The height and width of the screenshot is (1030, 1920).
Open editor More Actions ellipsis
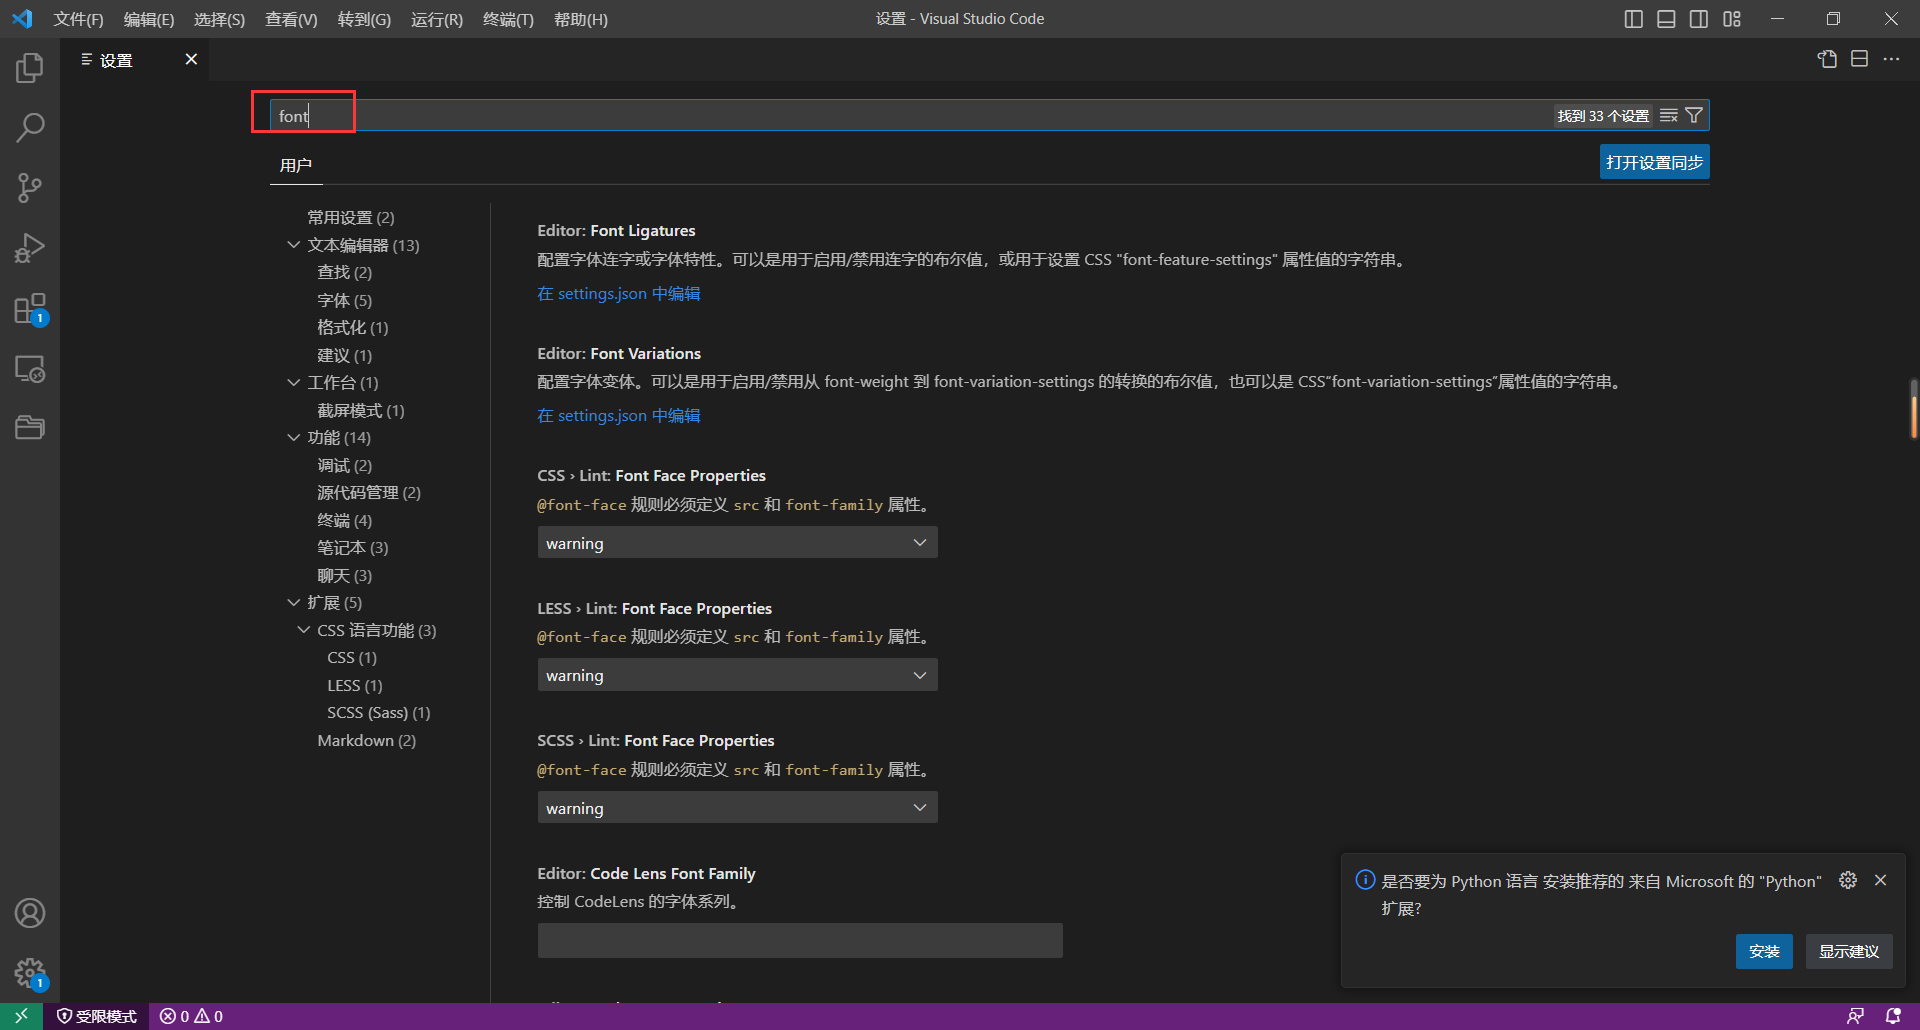tap(1891, 59)
